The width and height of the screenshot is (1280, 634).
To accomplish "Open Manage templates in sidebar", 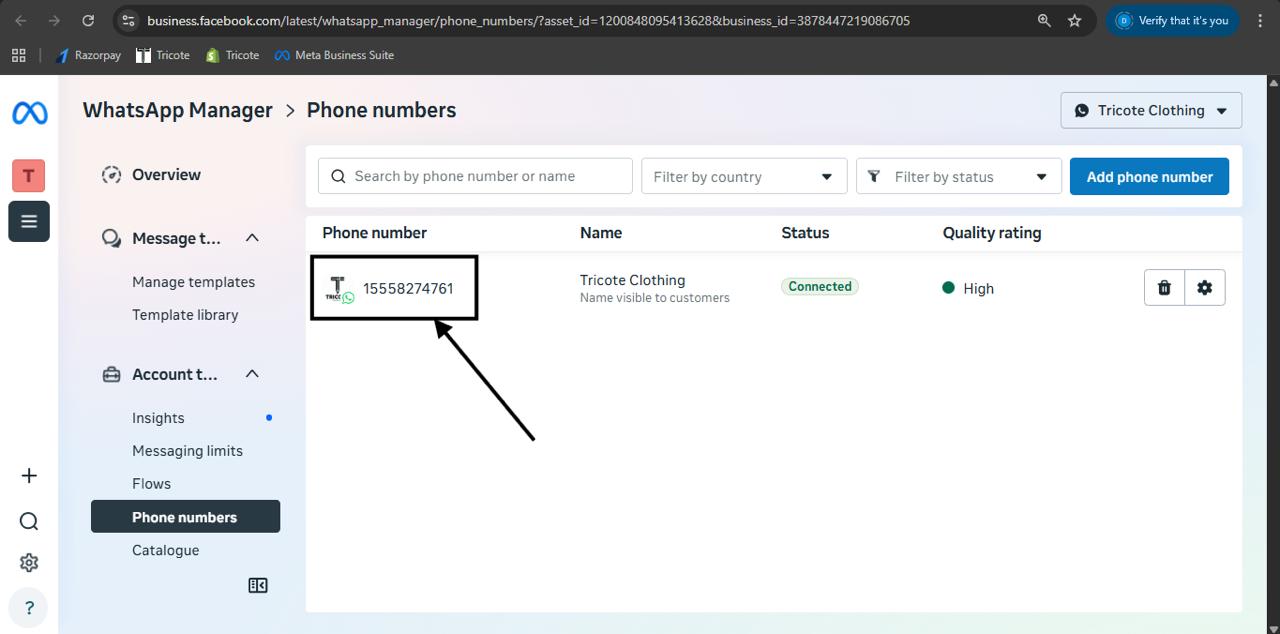I will [193, 282].
